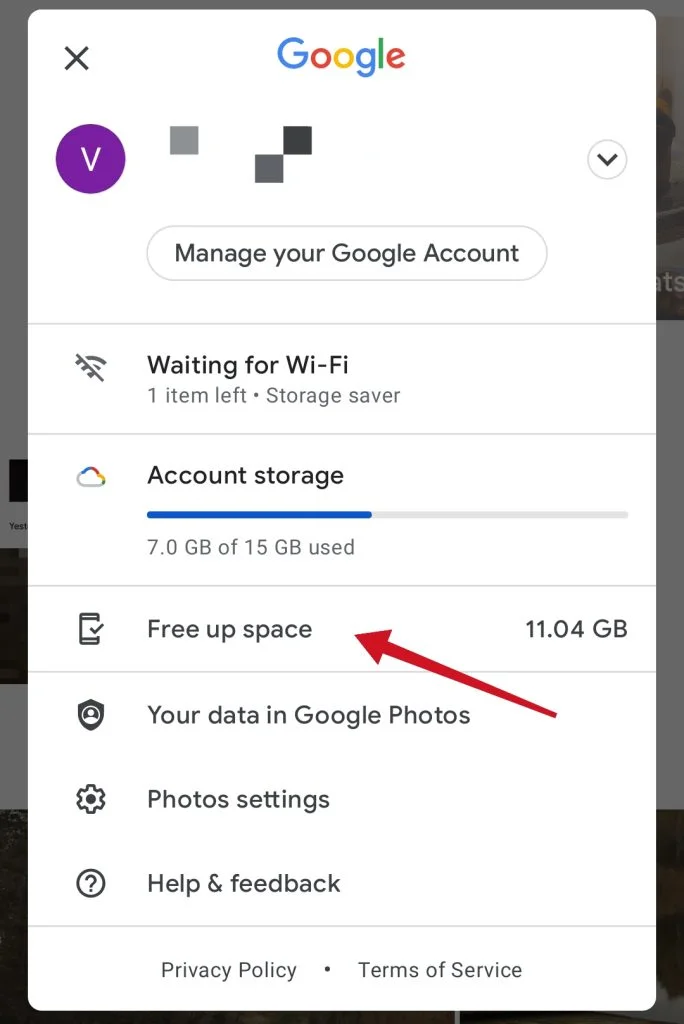
Task: Click the 7.0 GB of 15 GB used text
Action: click(x=251, y=547)
